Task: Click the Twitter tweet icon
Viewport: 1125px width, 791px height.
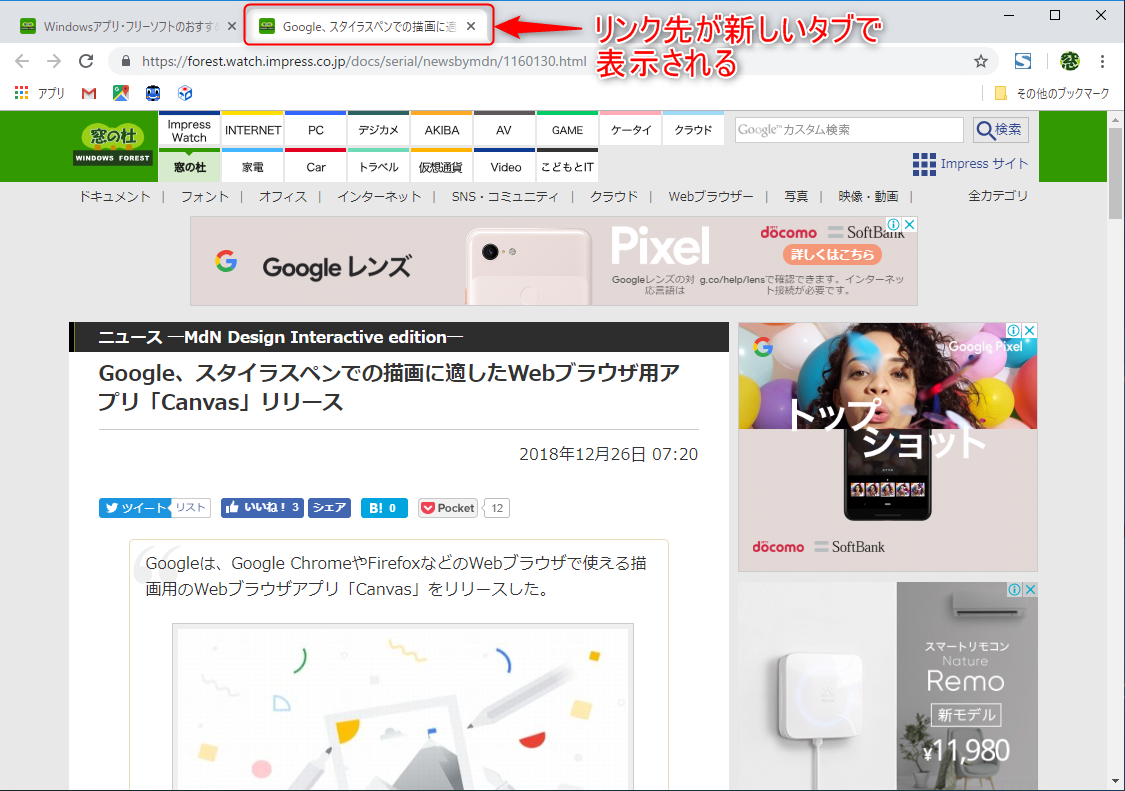Action: [x=113, y=507]
